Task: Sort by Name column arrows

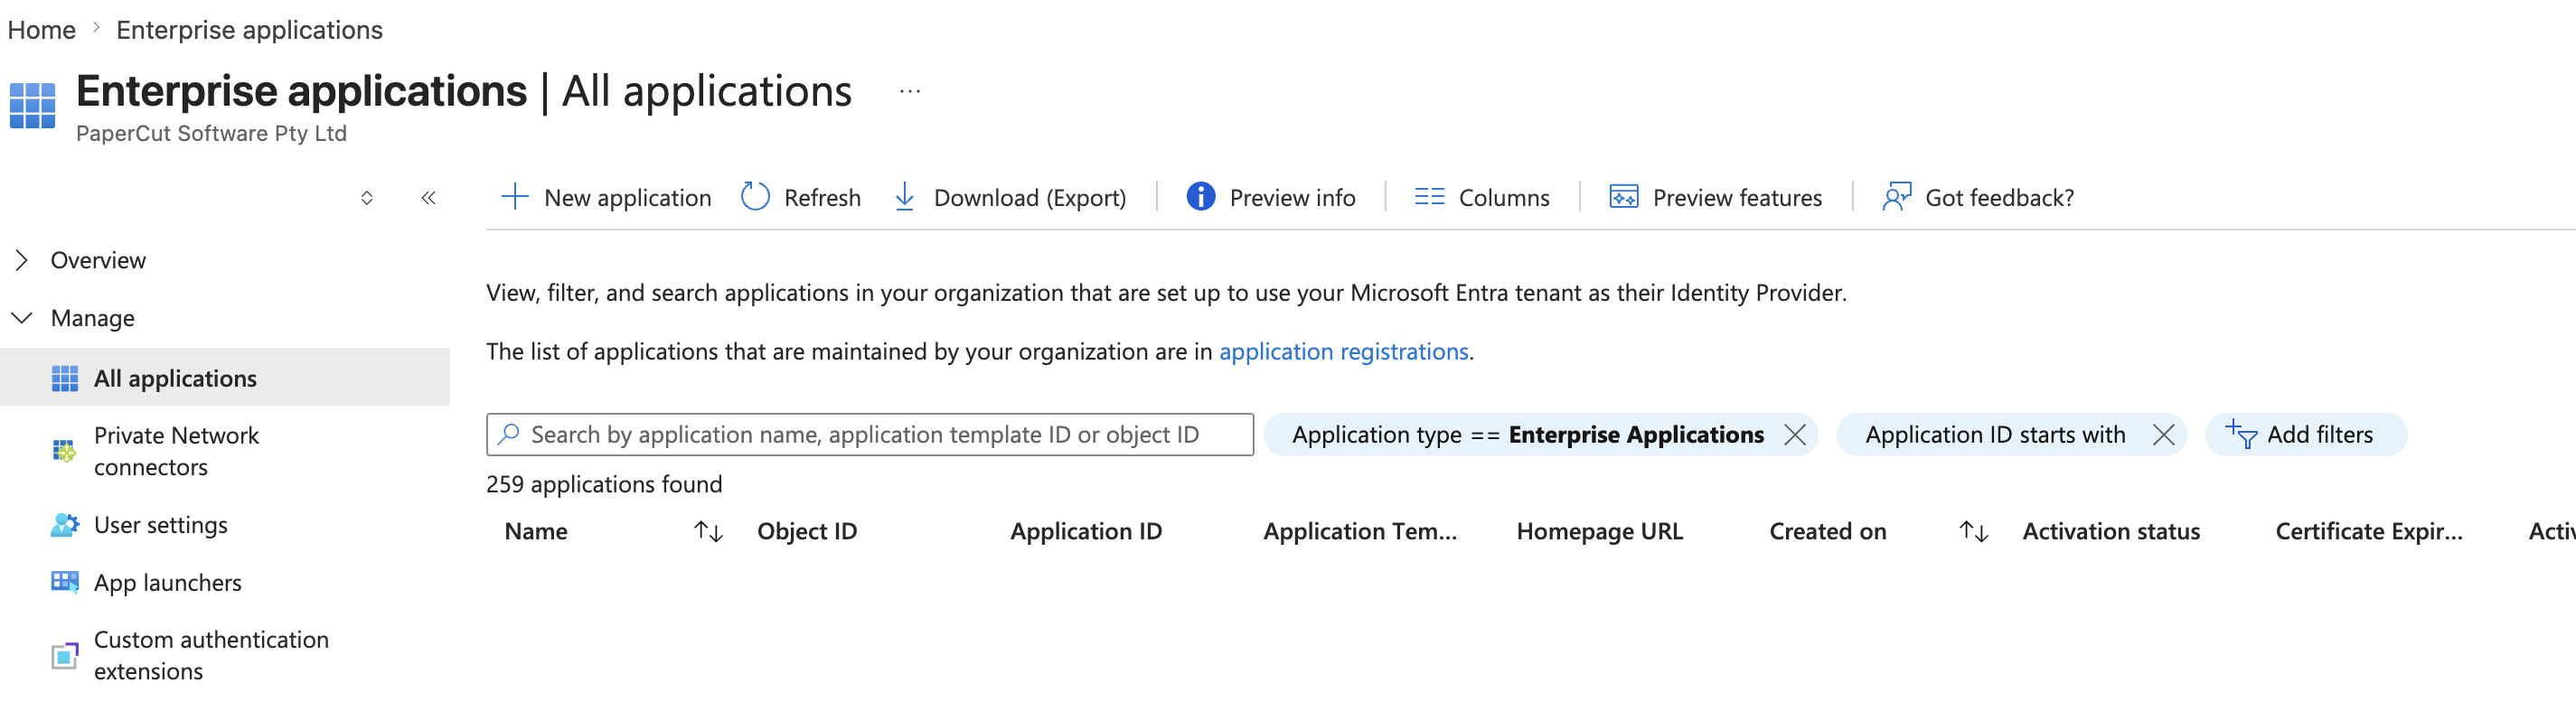Action: coord(708,531)
